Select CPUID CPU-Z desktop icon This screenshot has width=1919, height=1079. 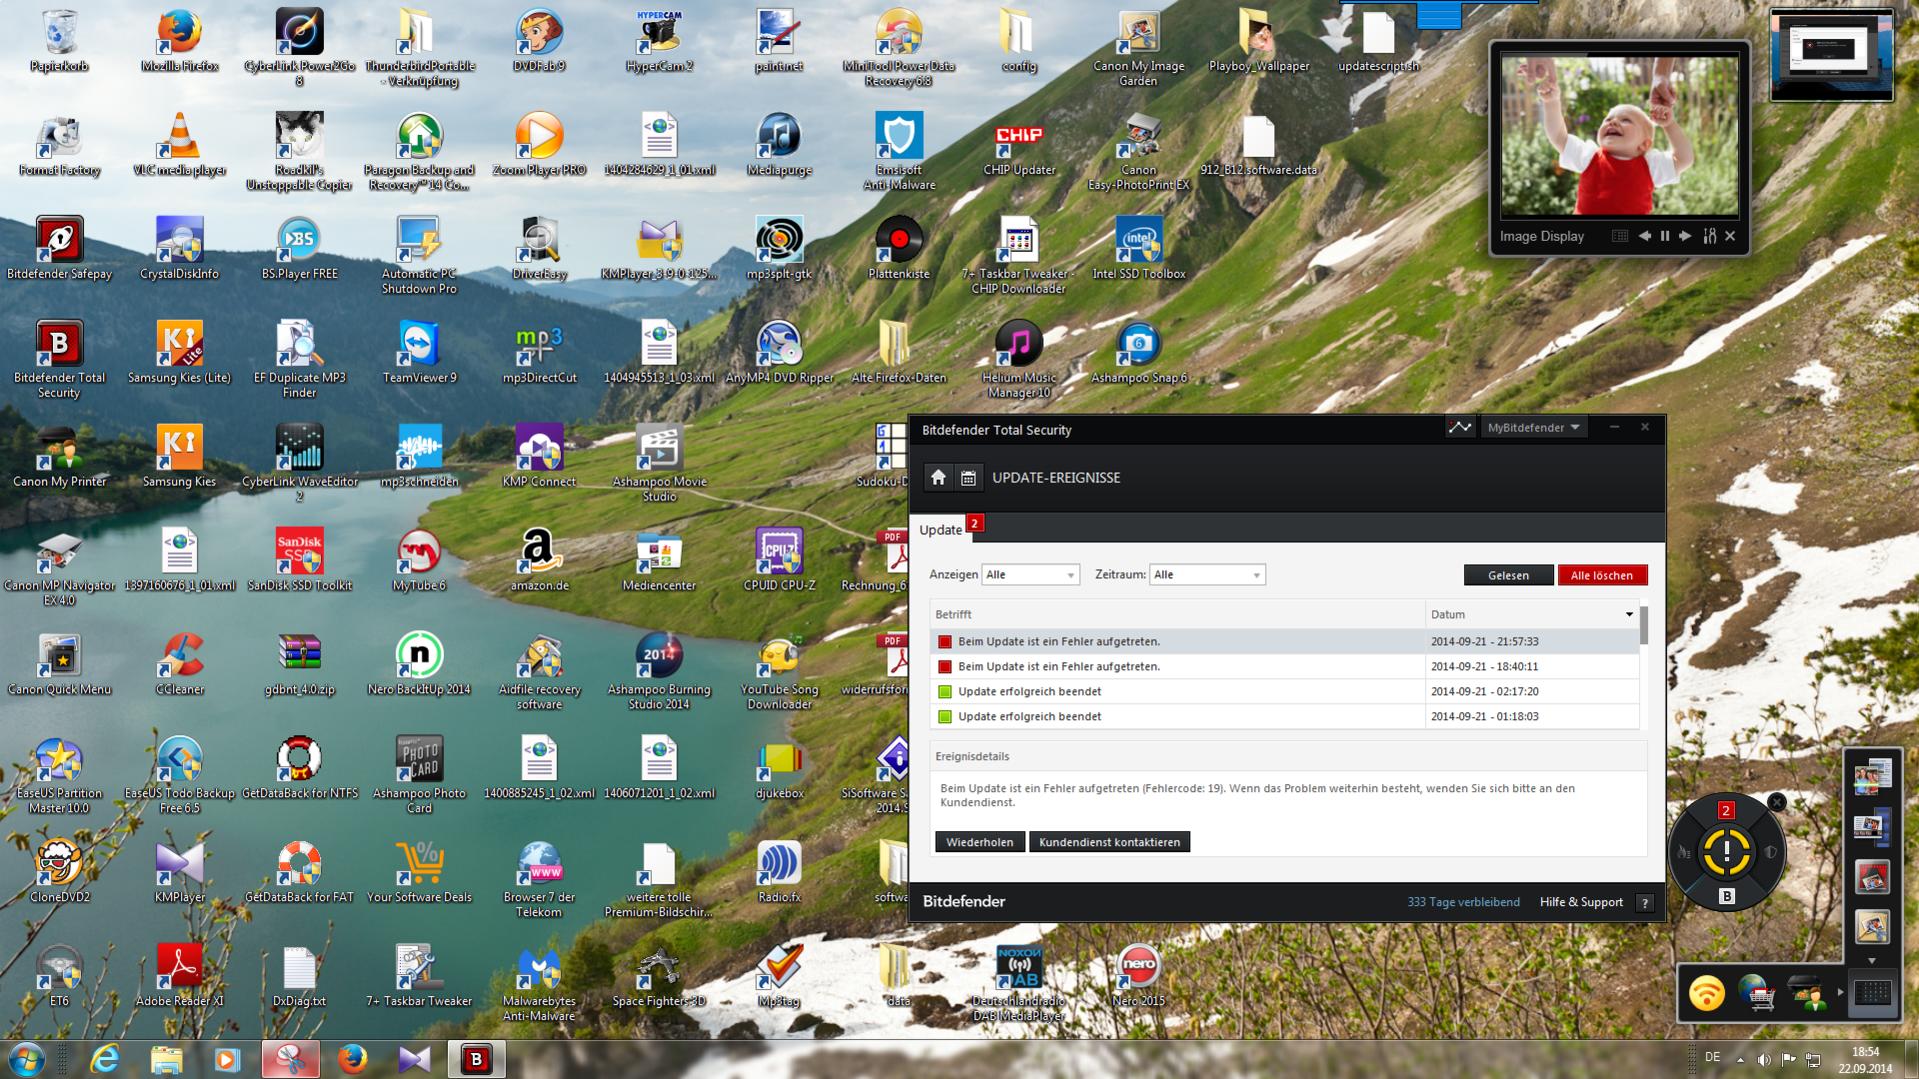[x=779, y=561]
